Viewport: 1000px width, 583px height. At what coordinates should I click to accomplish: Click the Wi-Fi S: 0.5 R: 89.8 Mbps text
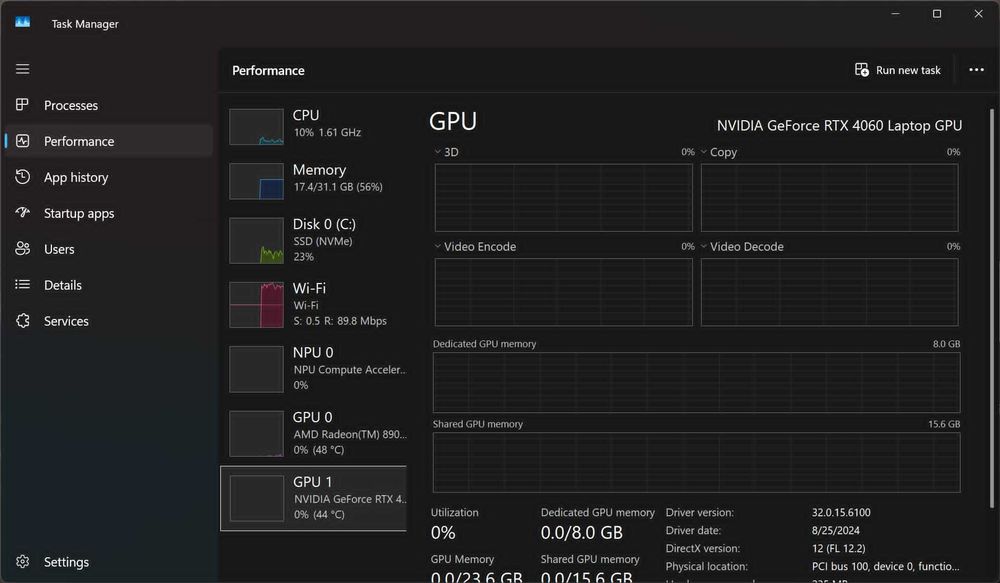pos(340,321)
